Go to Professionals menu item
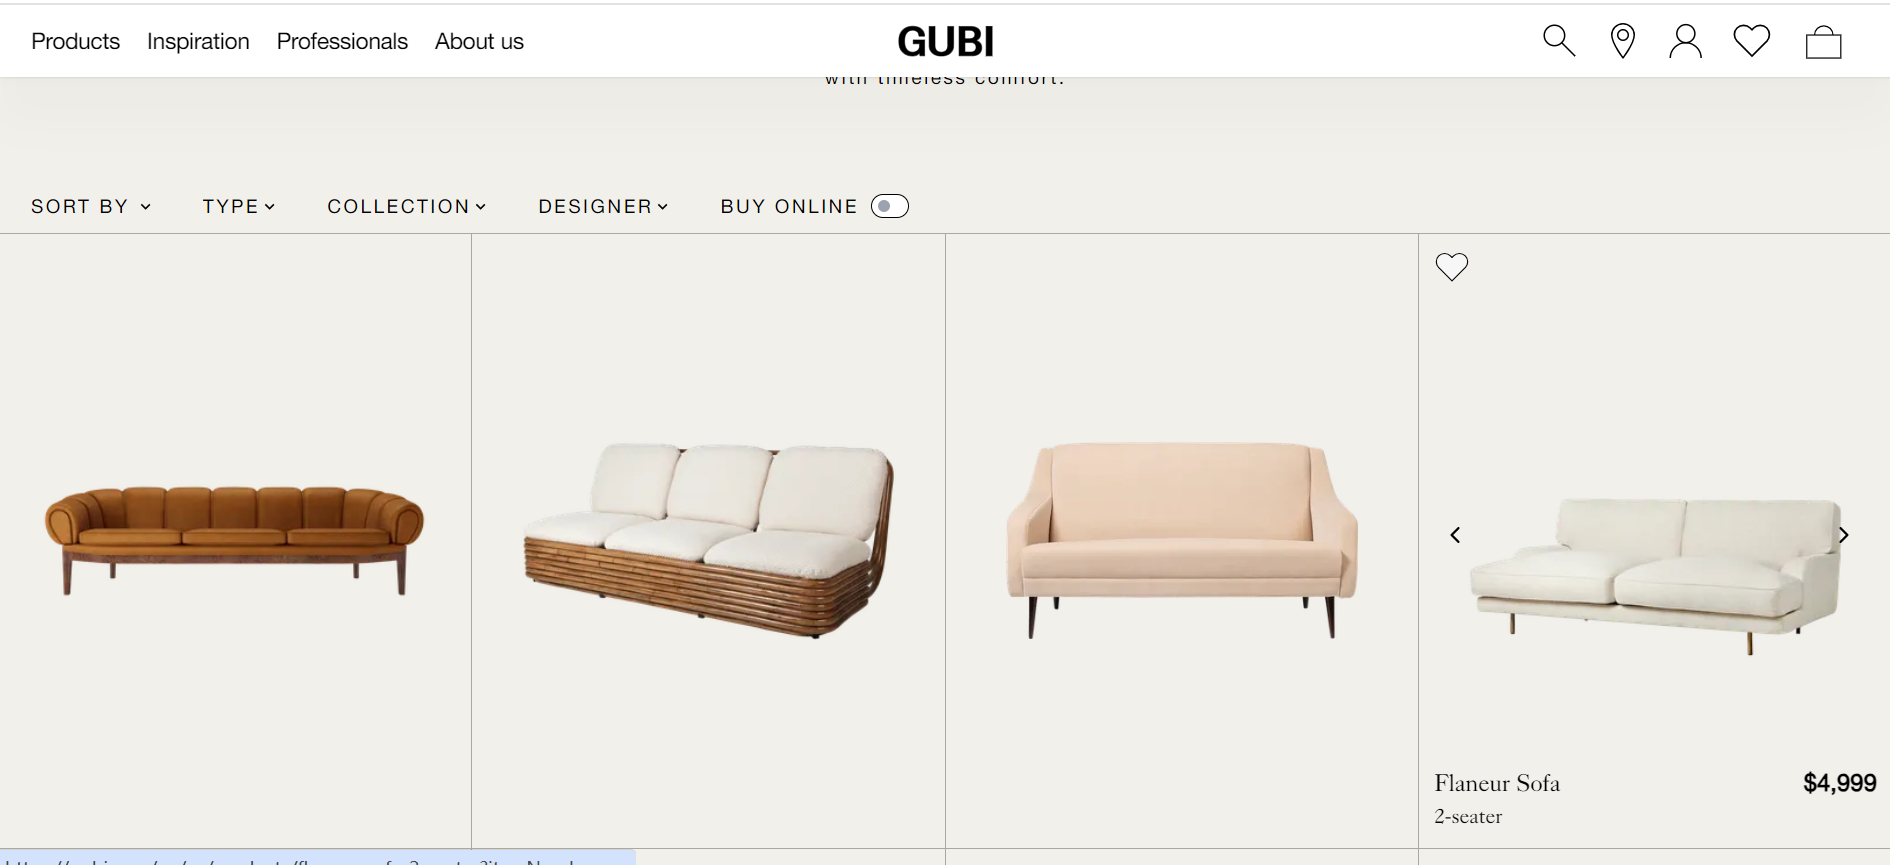Viewport: 1890px width, 865px height. tap(342, 41)
